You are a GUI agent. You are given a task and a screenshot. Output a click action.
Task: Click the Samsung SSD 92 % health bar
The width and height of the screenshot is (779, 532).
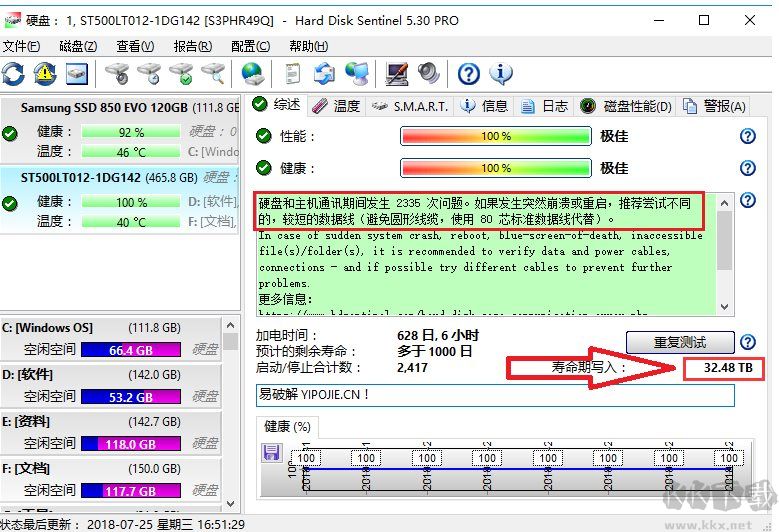131,132
